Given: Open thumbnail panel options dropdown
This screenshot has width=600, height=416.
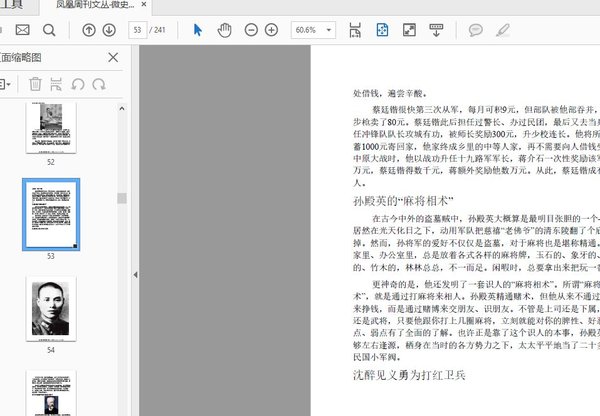Looking at the screenshot, I should coord(7,84).
